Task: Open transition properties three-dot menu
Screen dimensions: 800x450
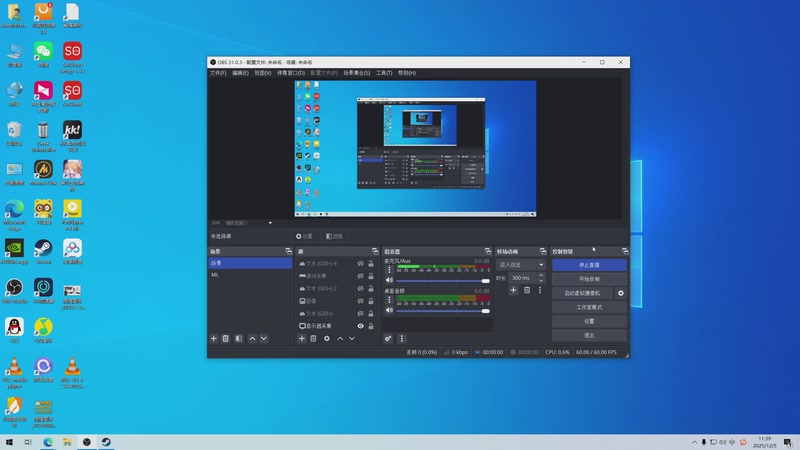Action: click(540, 290)
